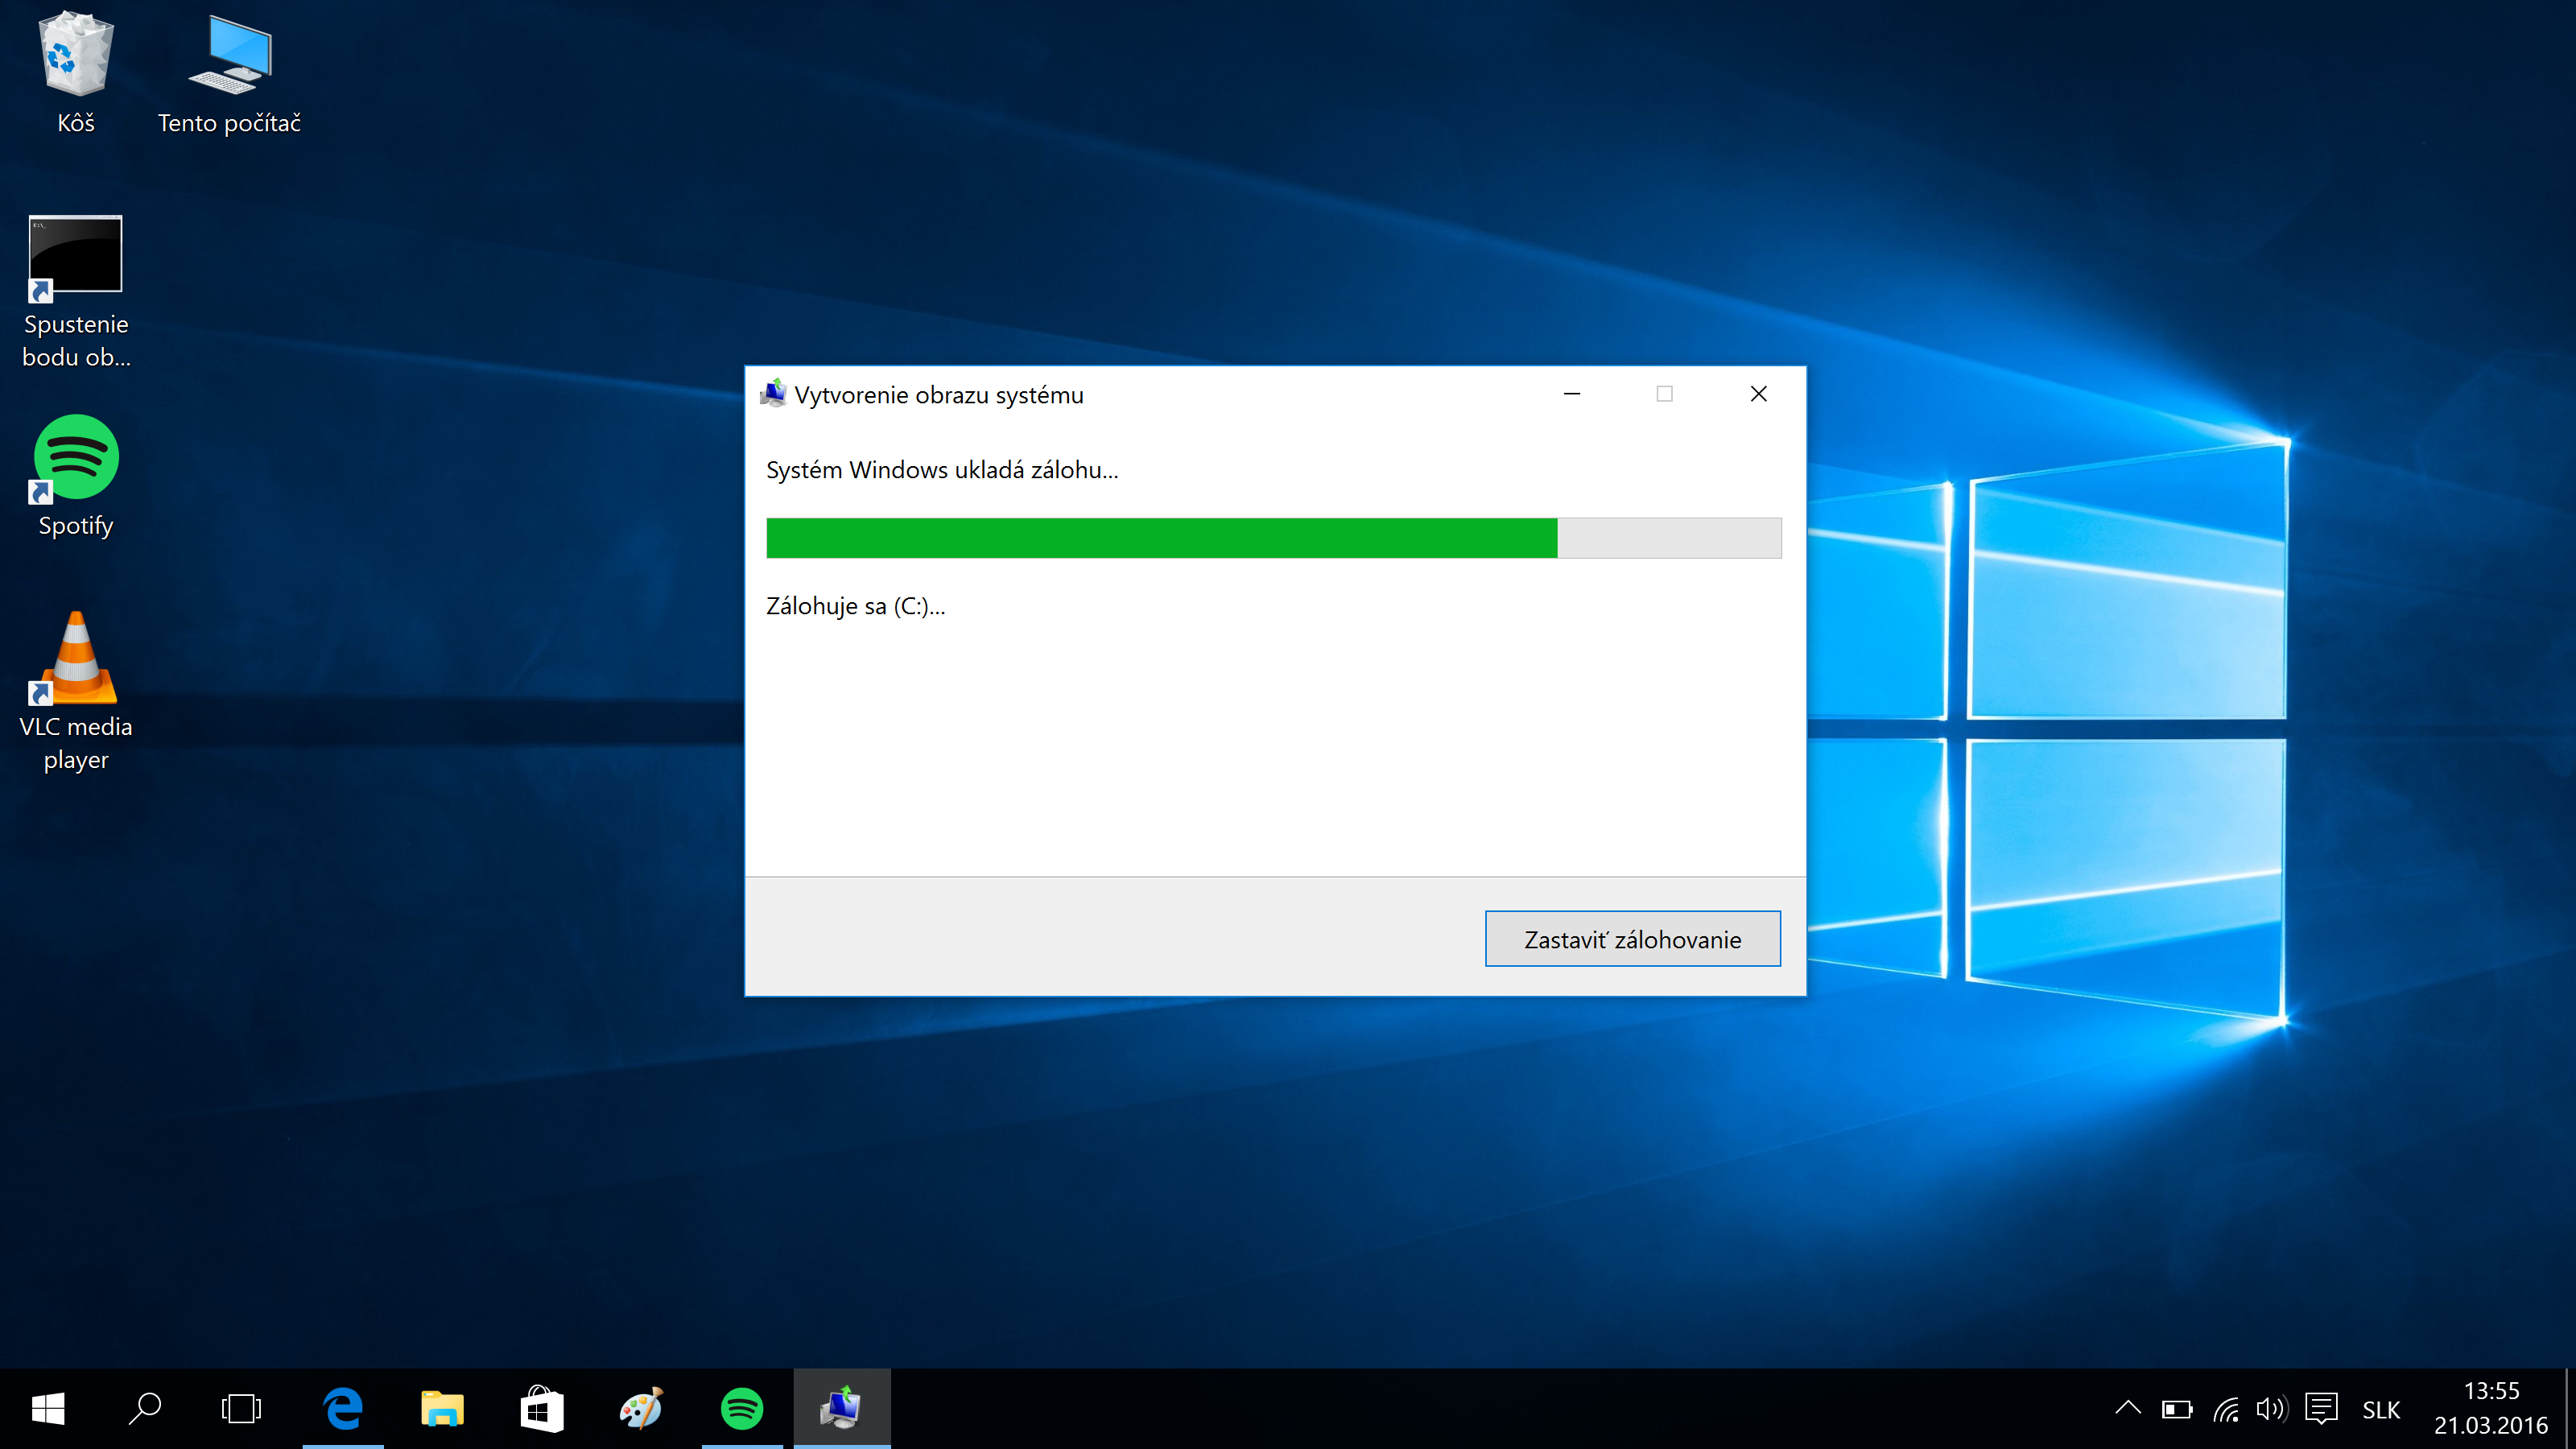This screenshot has height=1449, width=2576.
Task: Click the system image dialog title icon
Action: pyautogui.click(x=773, y=394)
